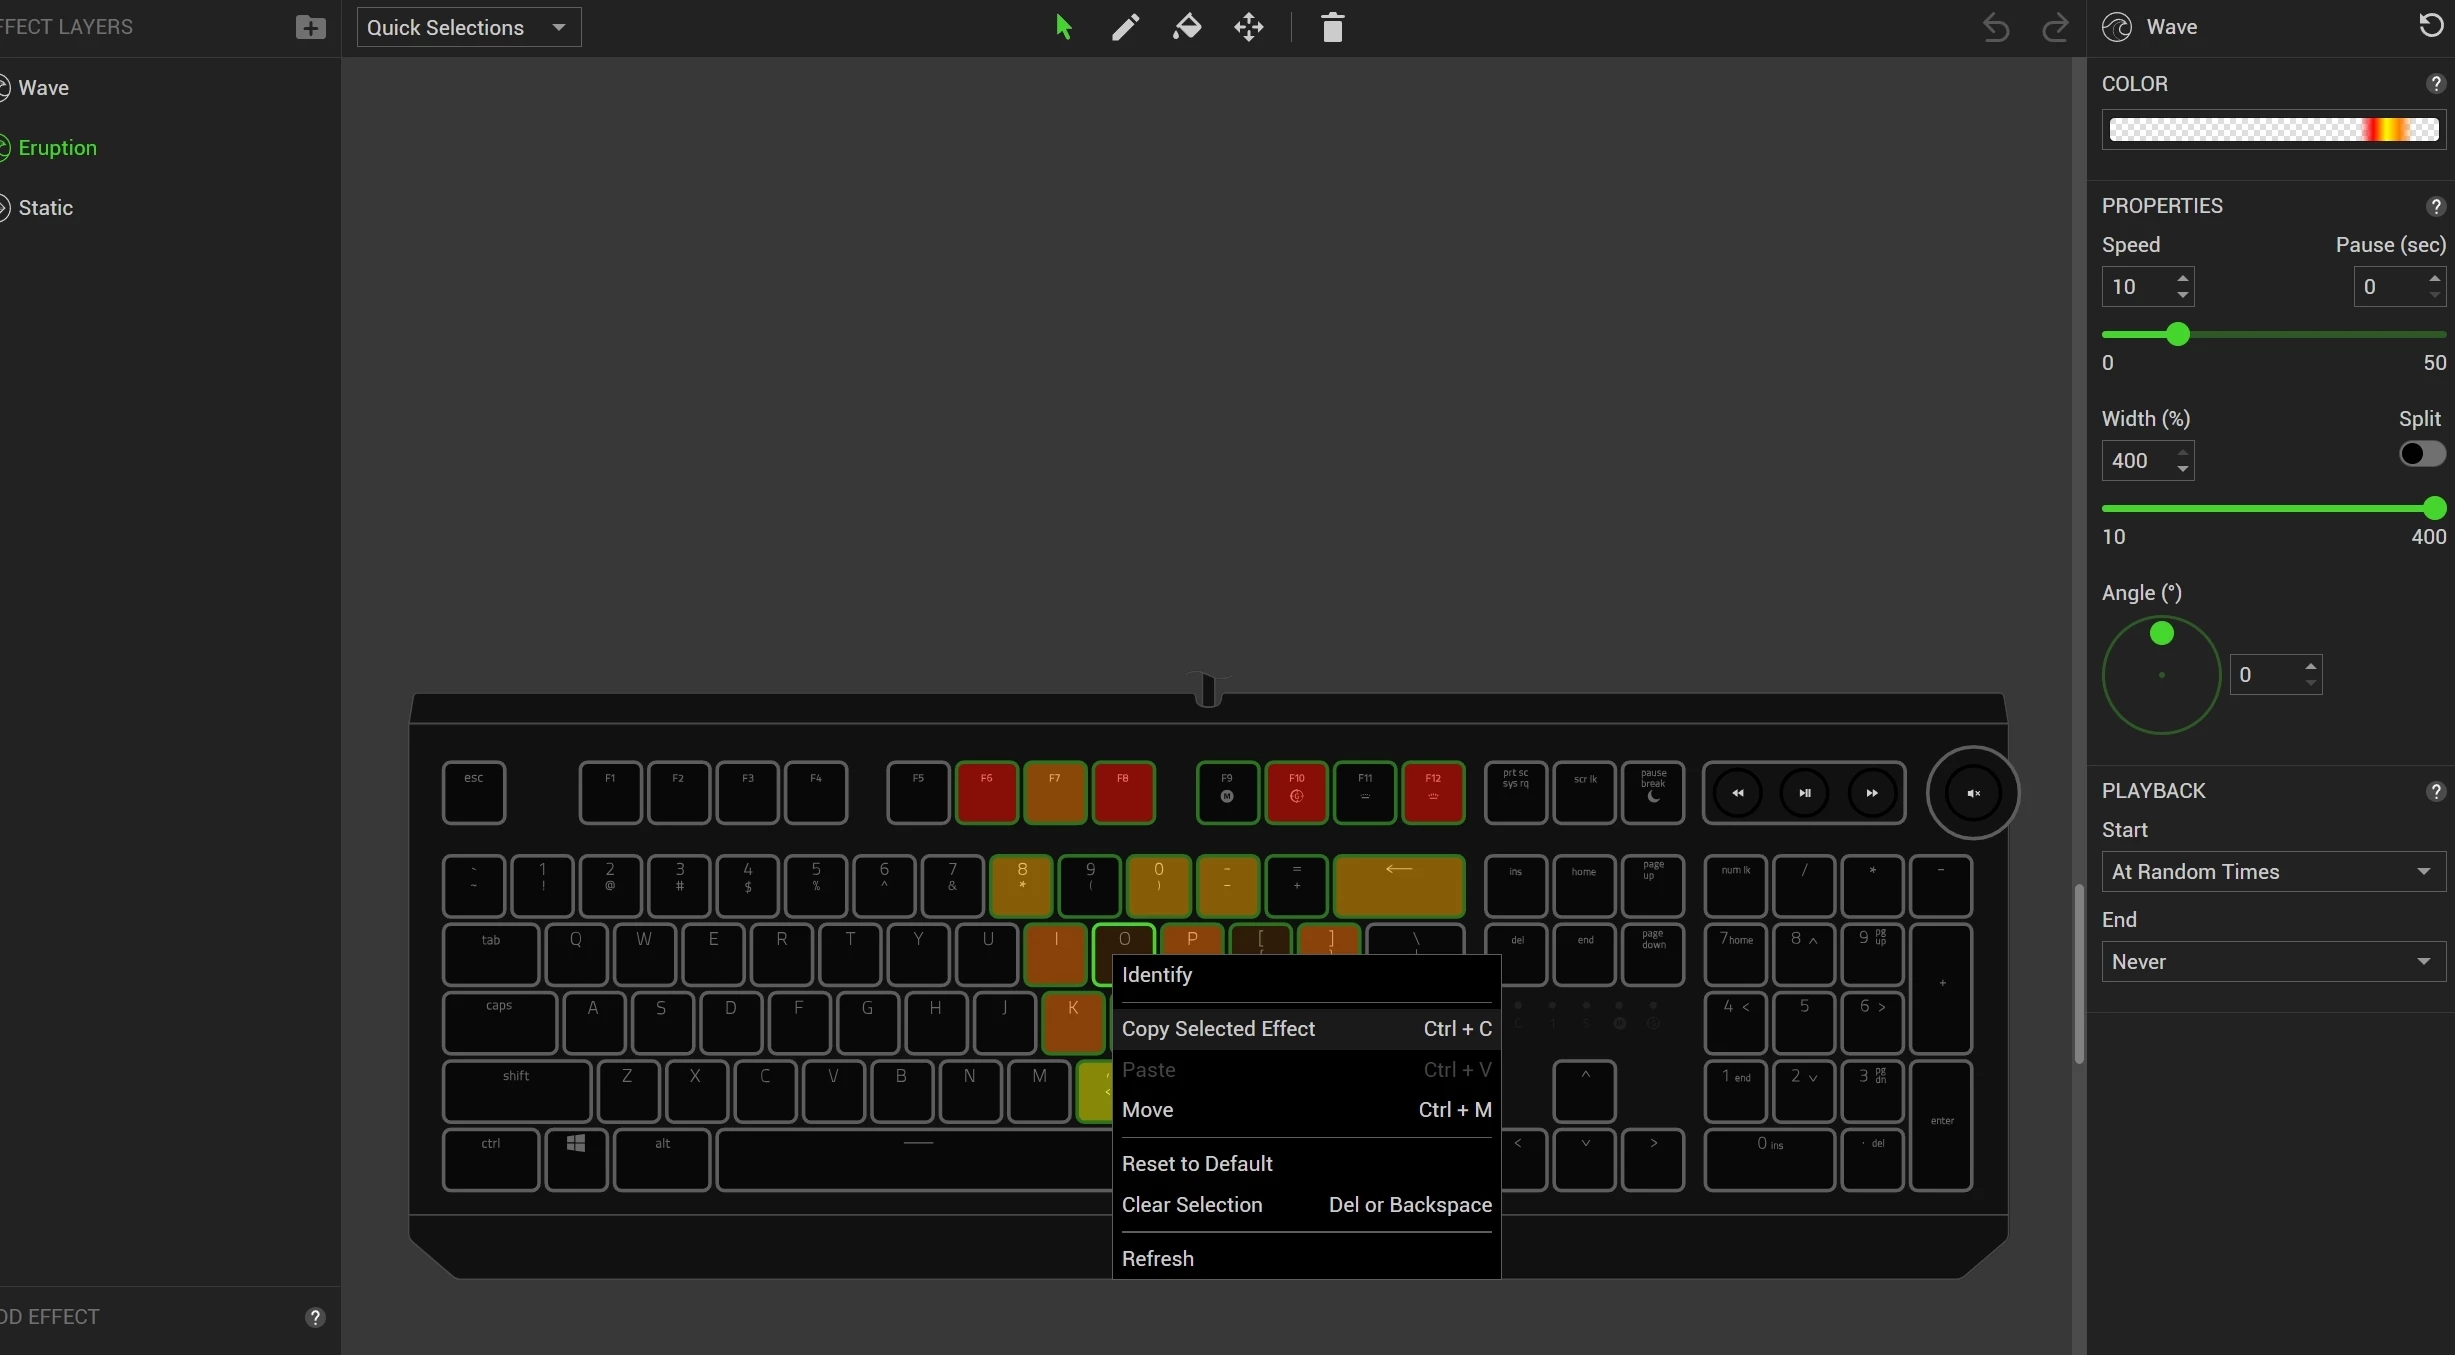Click the undo arrow icon
The image size is (2455, 1355).
pos(1995,27)
